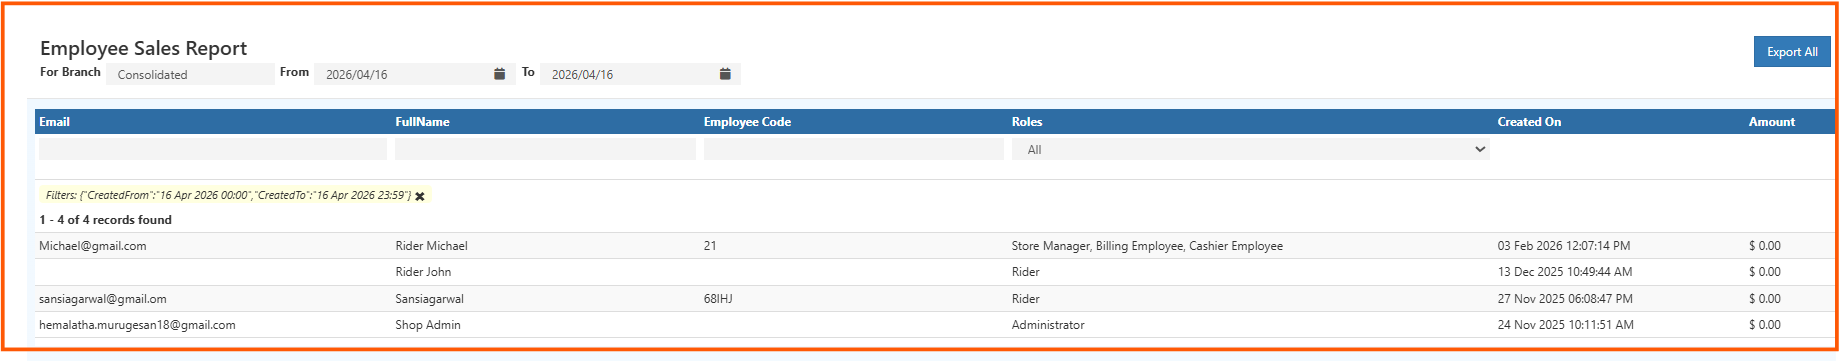Click the To date field 2026/04/16

click(629, 74)
